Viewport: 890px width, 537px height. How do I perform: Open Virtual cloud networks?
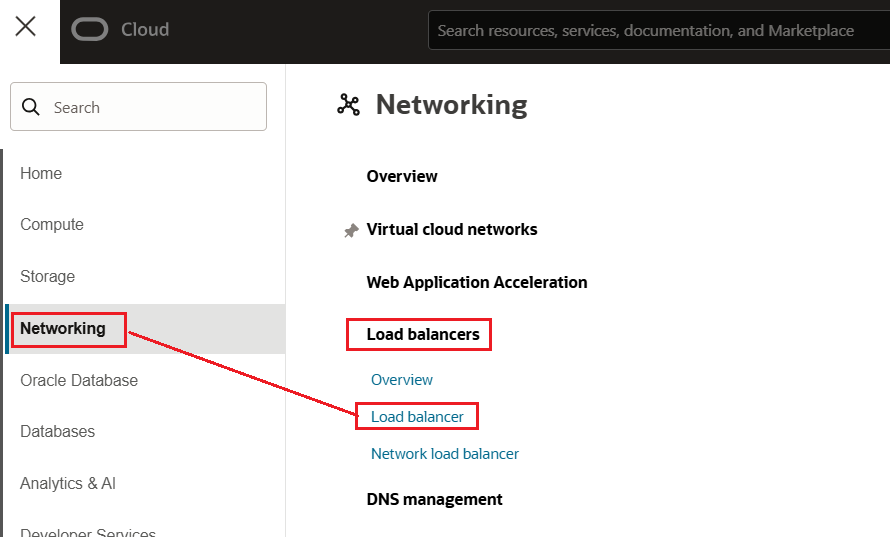[452, 230]
